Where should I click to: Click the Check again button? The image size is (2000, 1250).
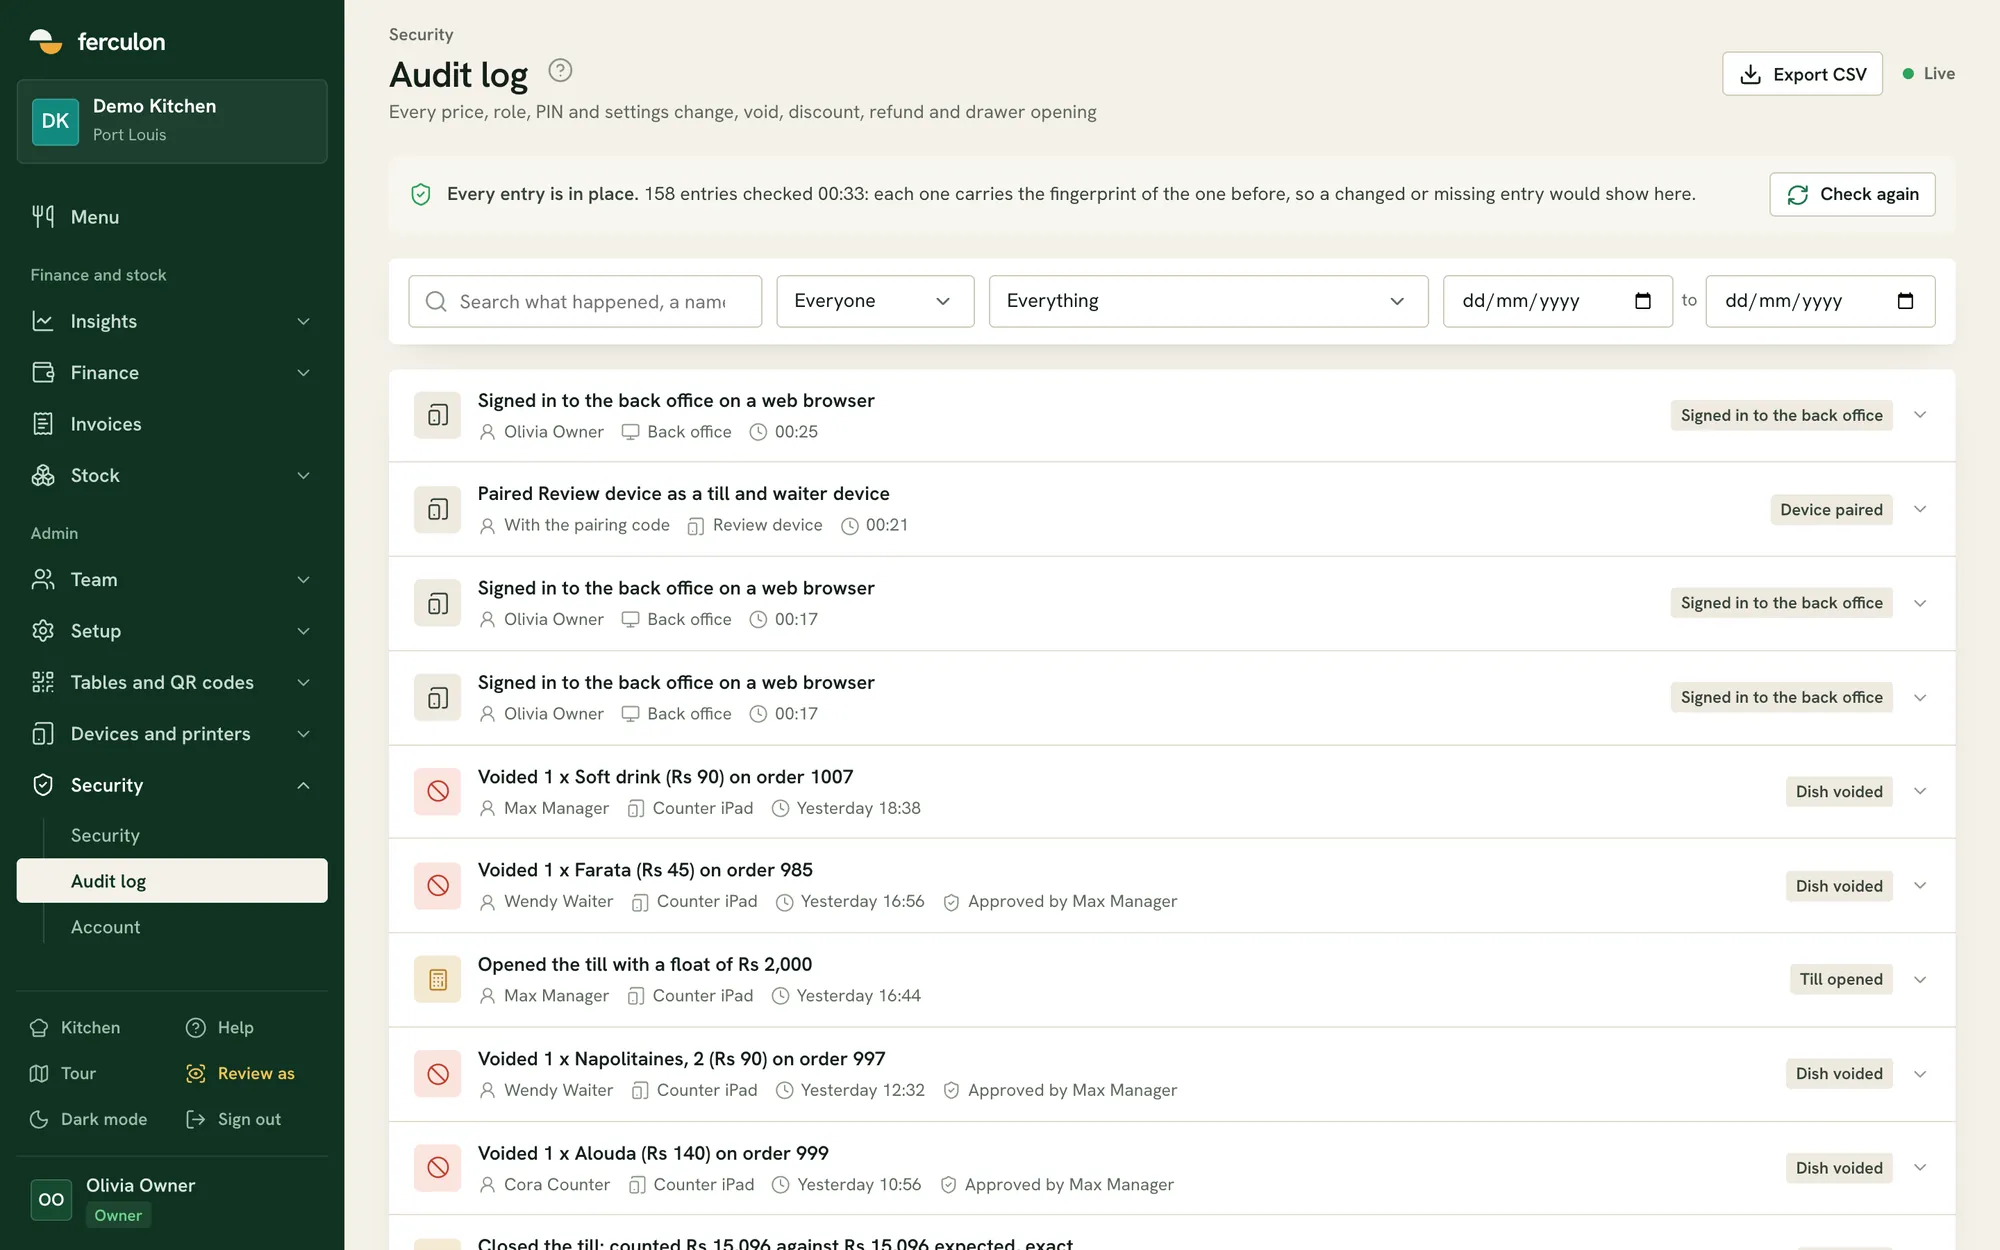click(x=1852, y=194)
